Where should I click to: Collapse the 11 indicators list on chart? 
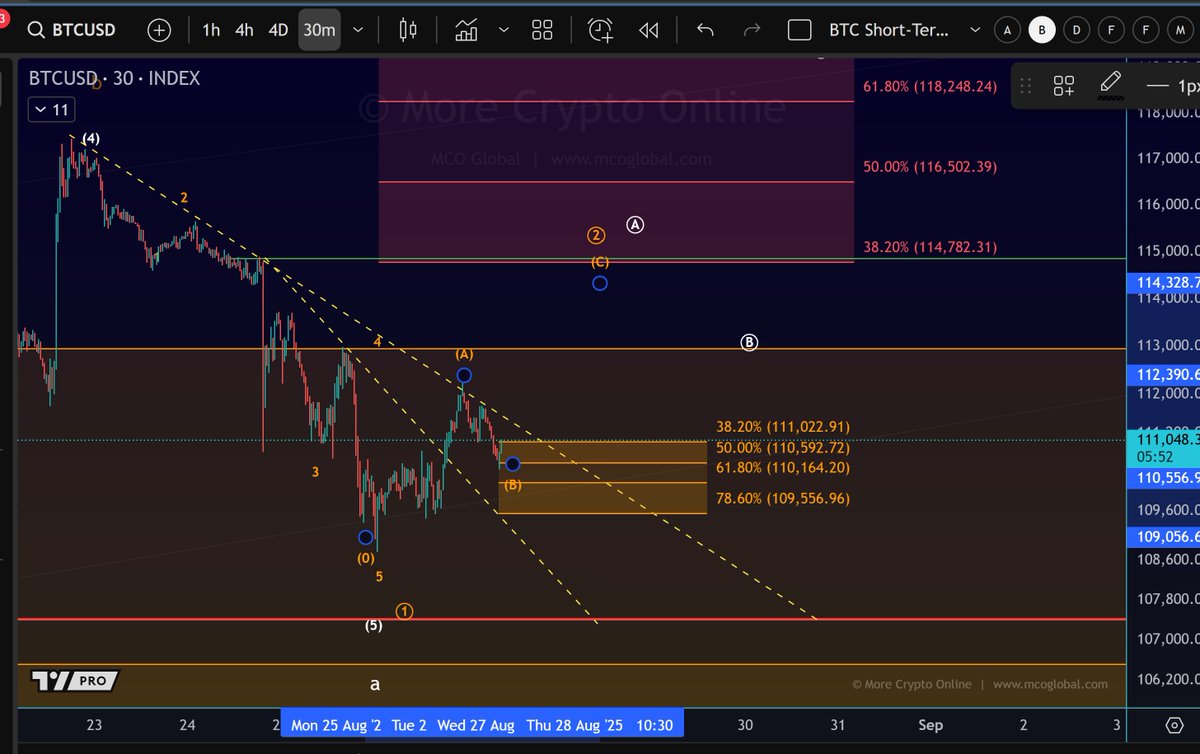click(50, 109)
